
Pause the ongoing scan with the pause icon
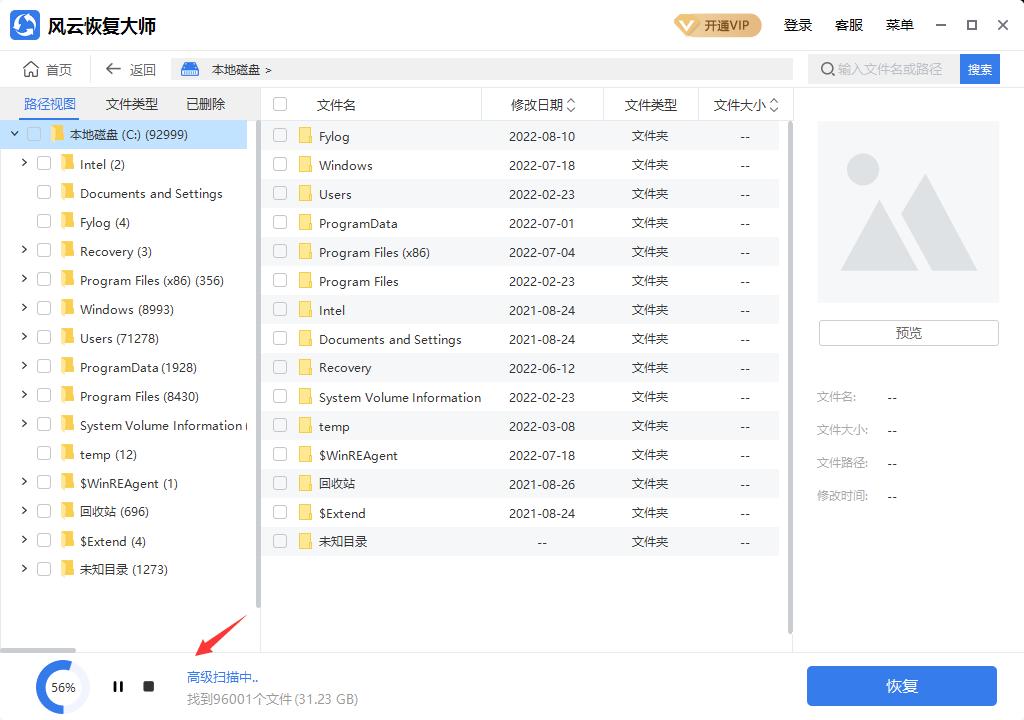[117, 686]
